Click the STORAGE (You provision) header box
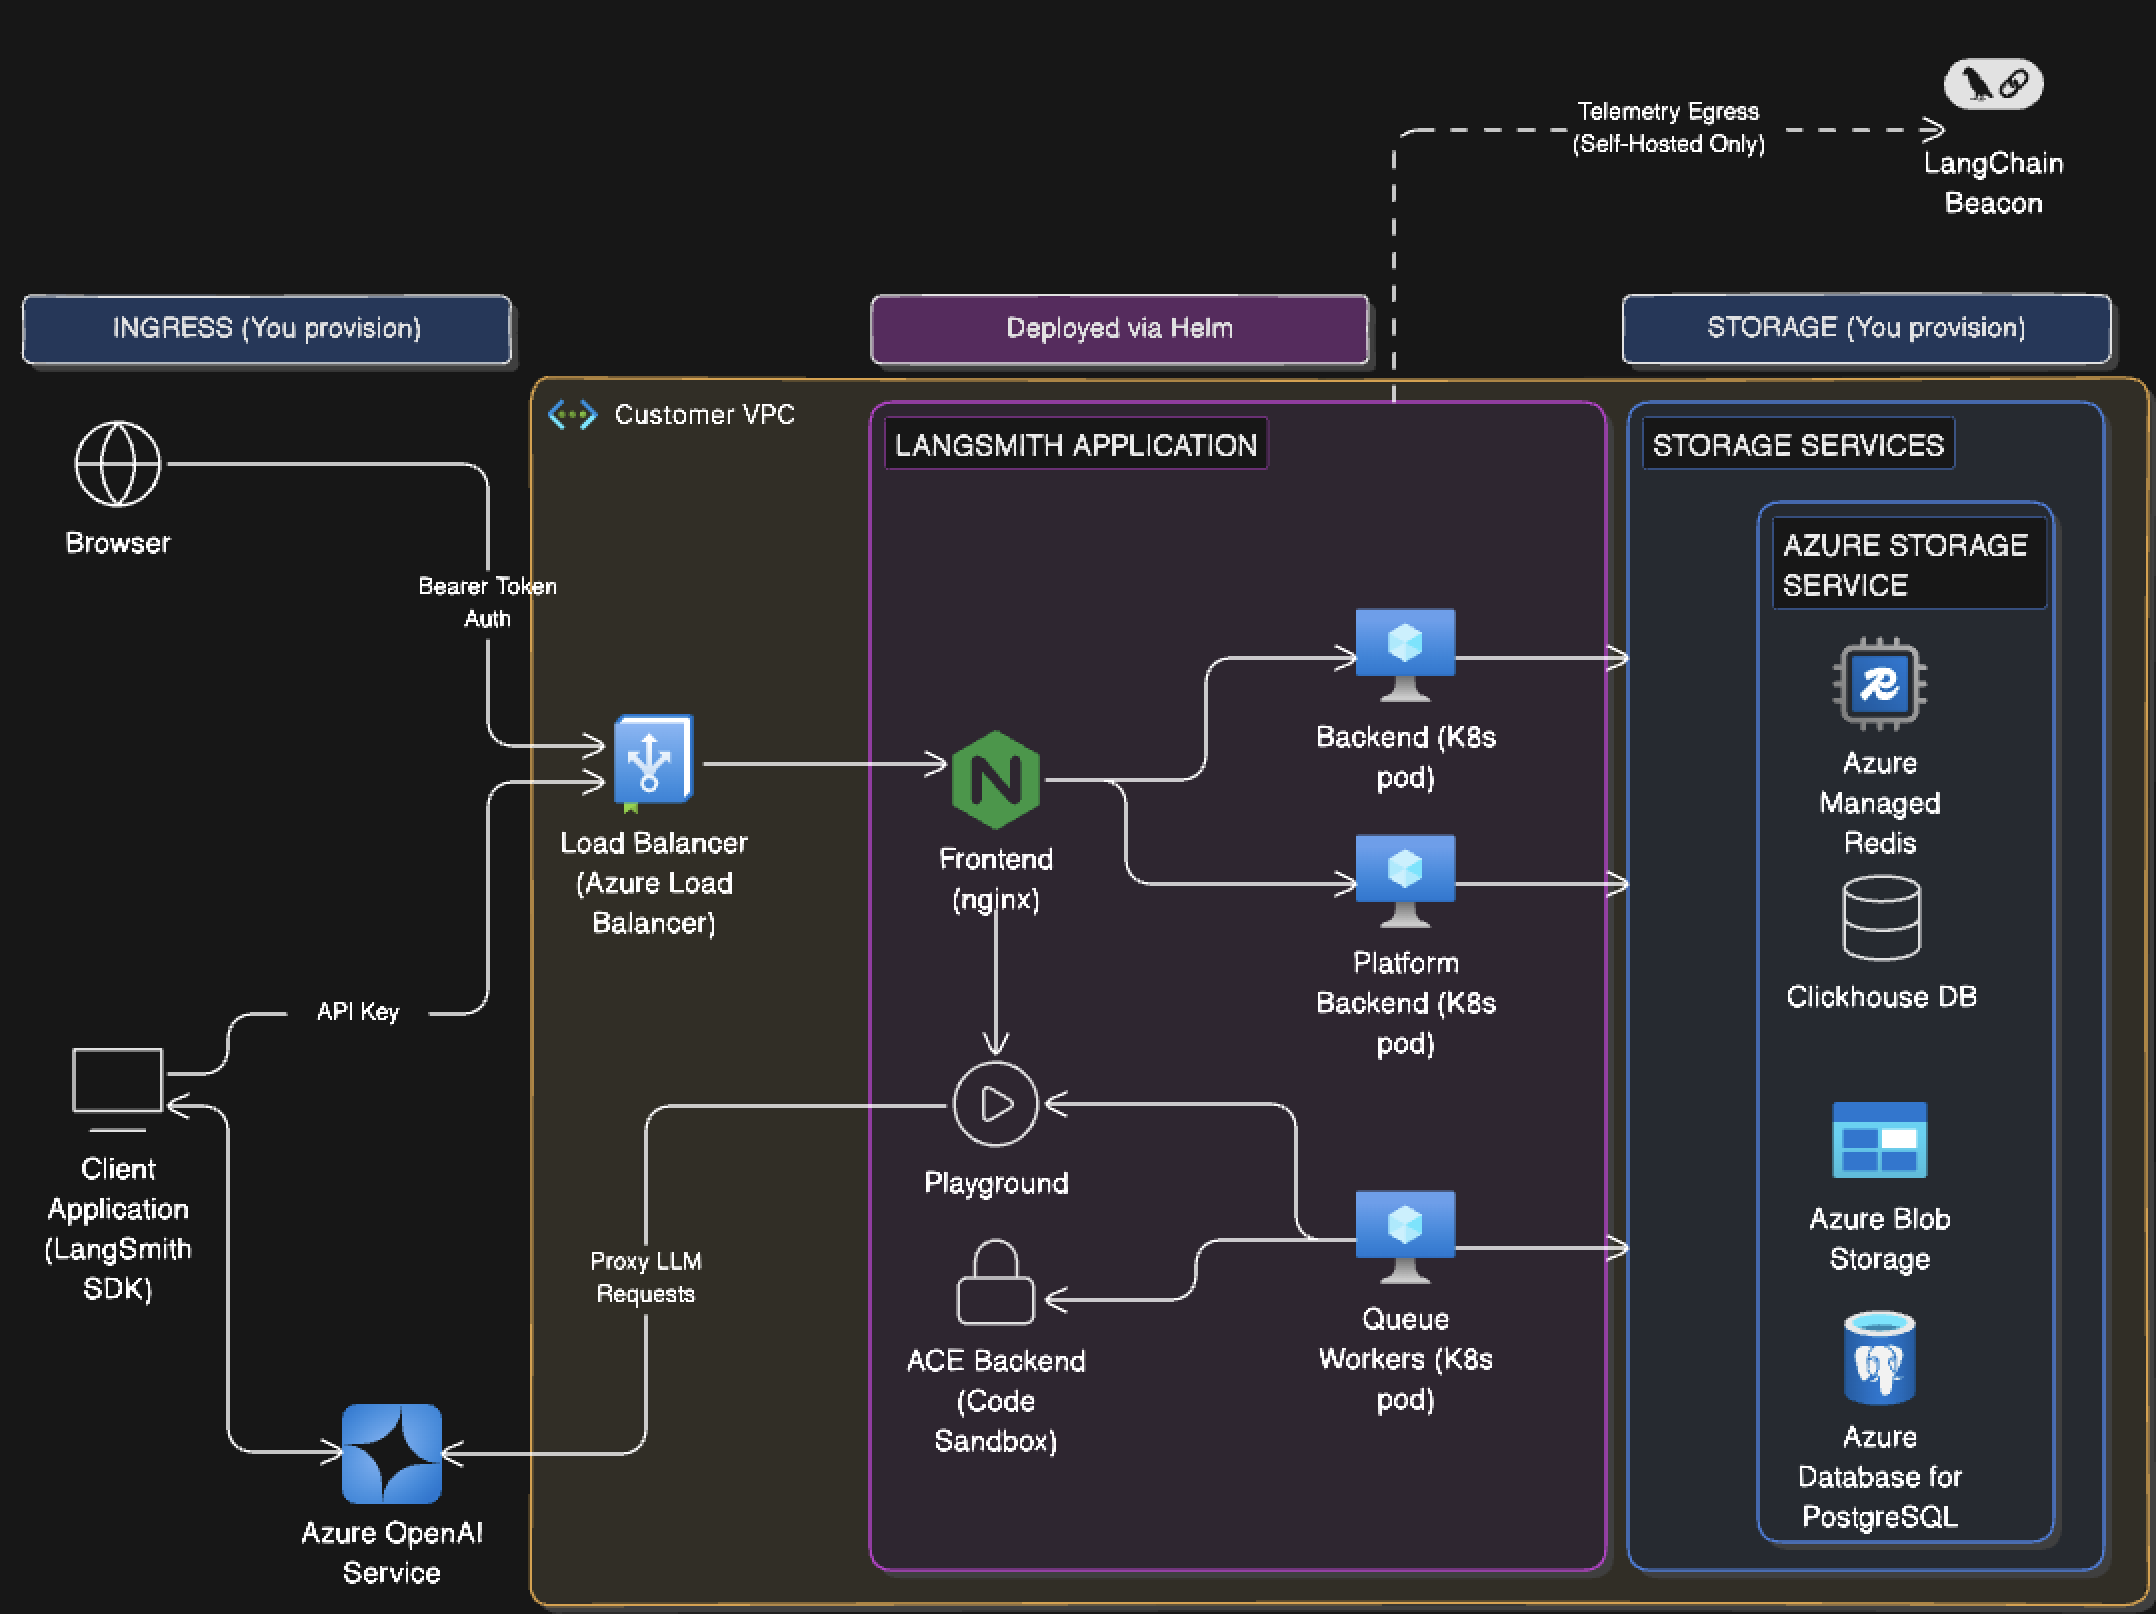 pyautogui.click(x=1866, y=328)
